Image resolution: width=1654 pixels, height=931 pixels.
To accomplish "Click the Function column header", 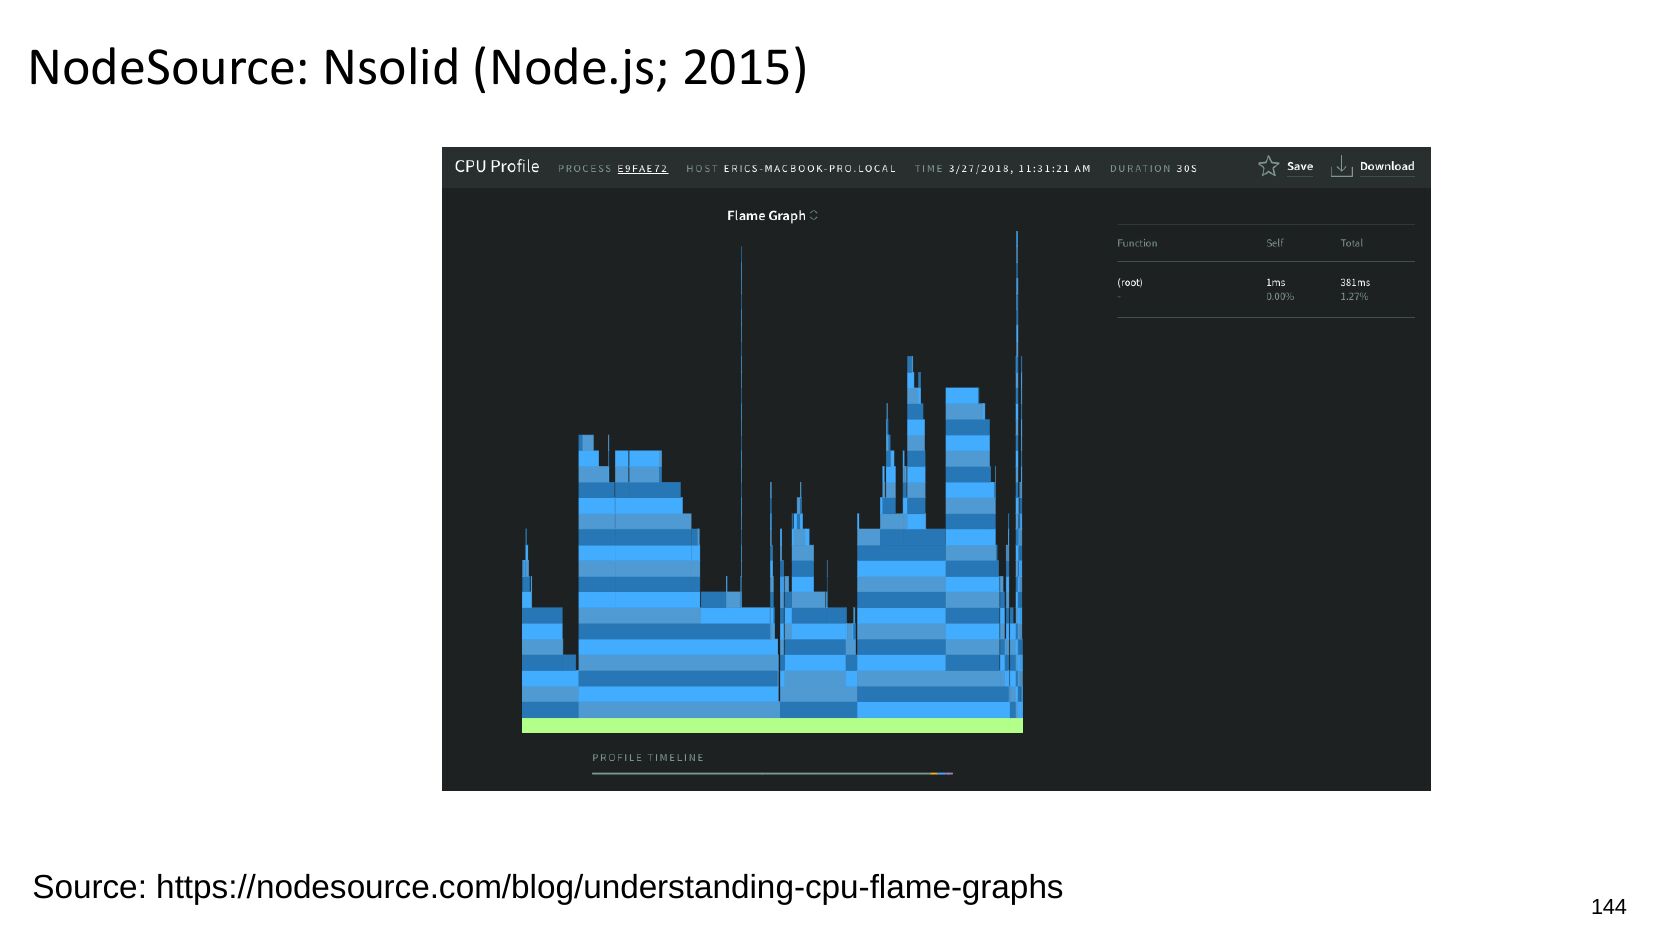I will point(1137,243).
